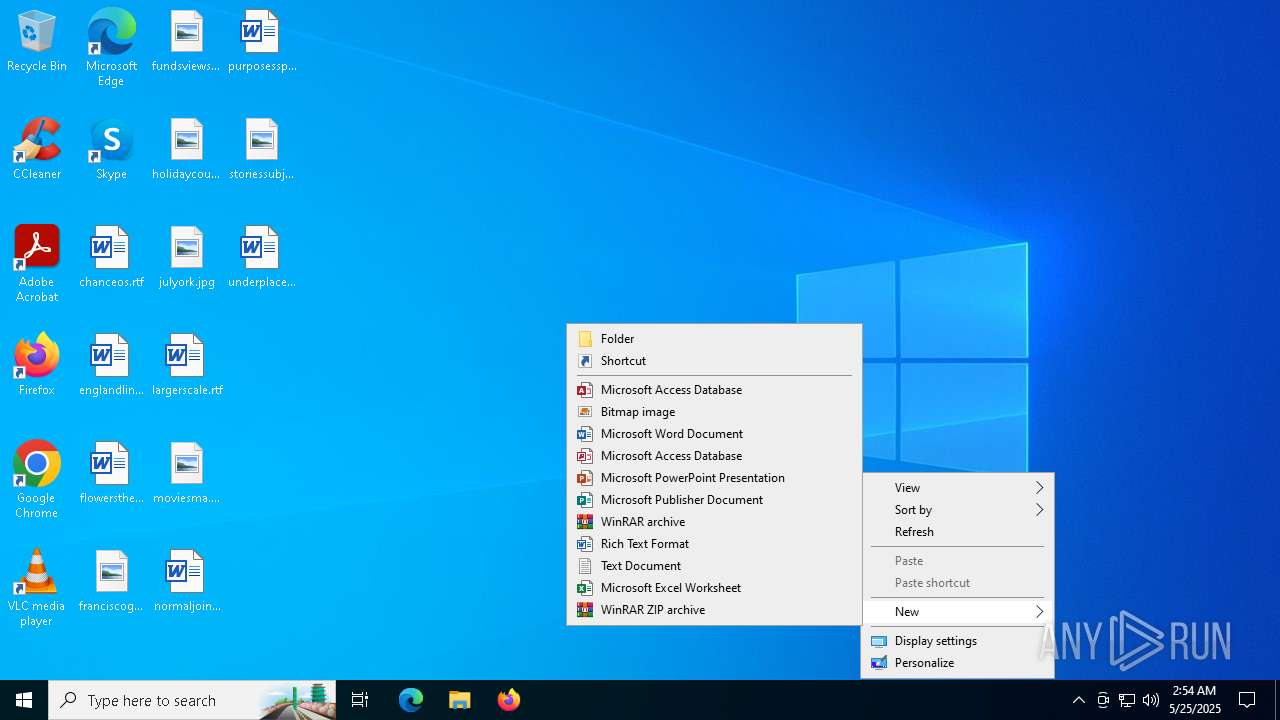This screenshot has width=1280, height=720.
Task: Create a new Rich Text Format file
Action: (714, 544)
